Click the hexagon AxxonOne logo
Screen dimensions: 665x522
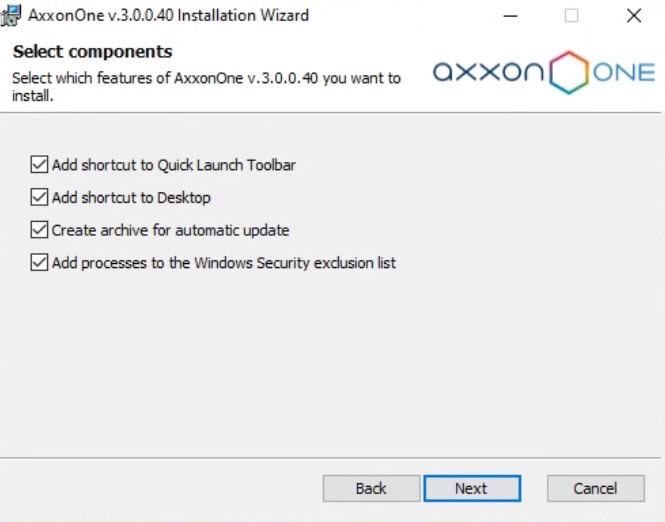coord(571,72)
